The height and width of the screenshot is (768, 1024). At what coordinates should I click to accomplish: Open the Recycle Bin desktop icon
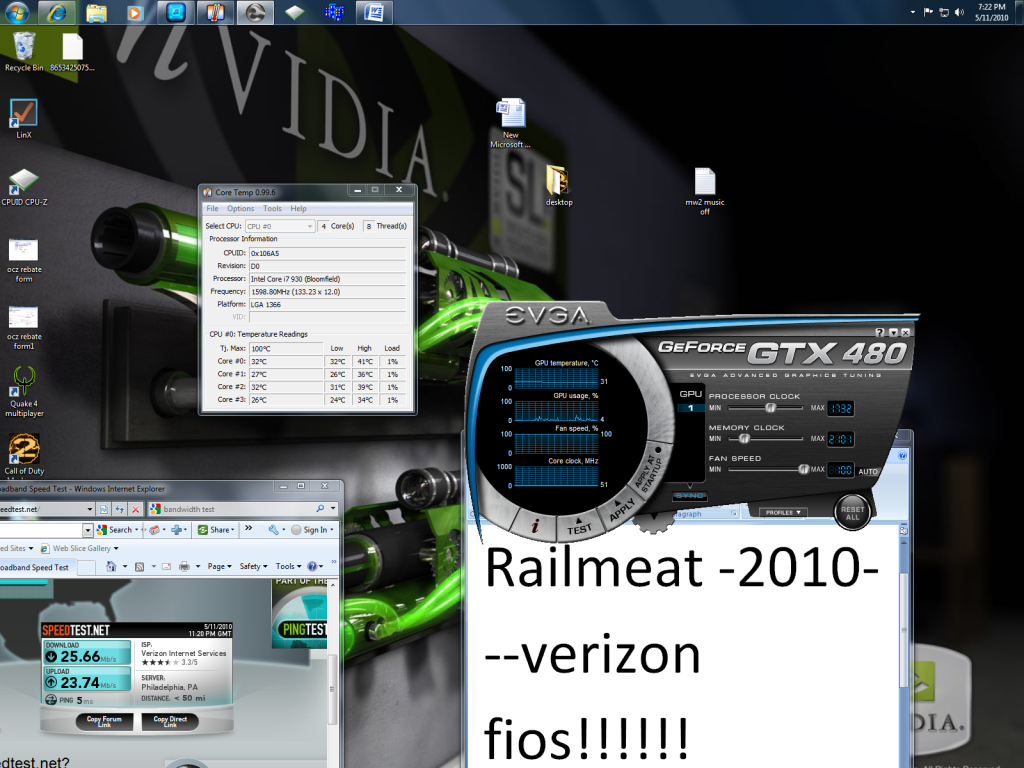tap(24, 52)
